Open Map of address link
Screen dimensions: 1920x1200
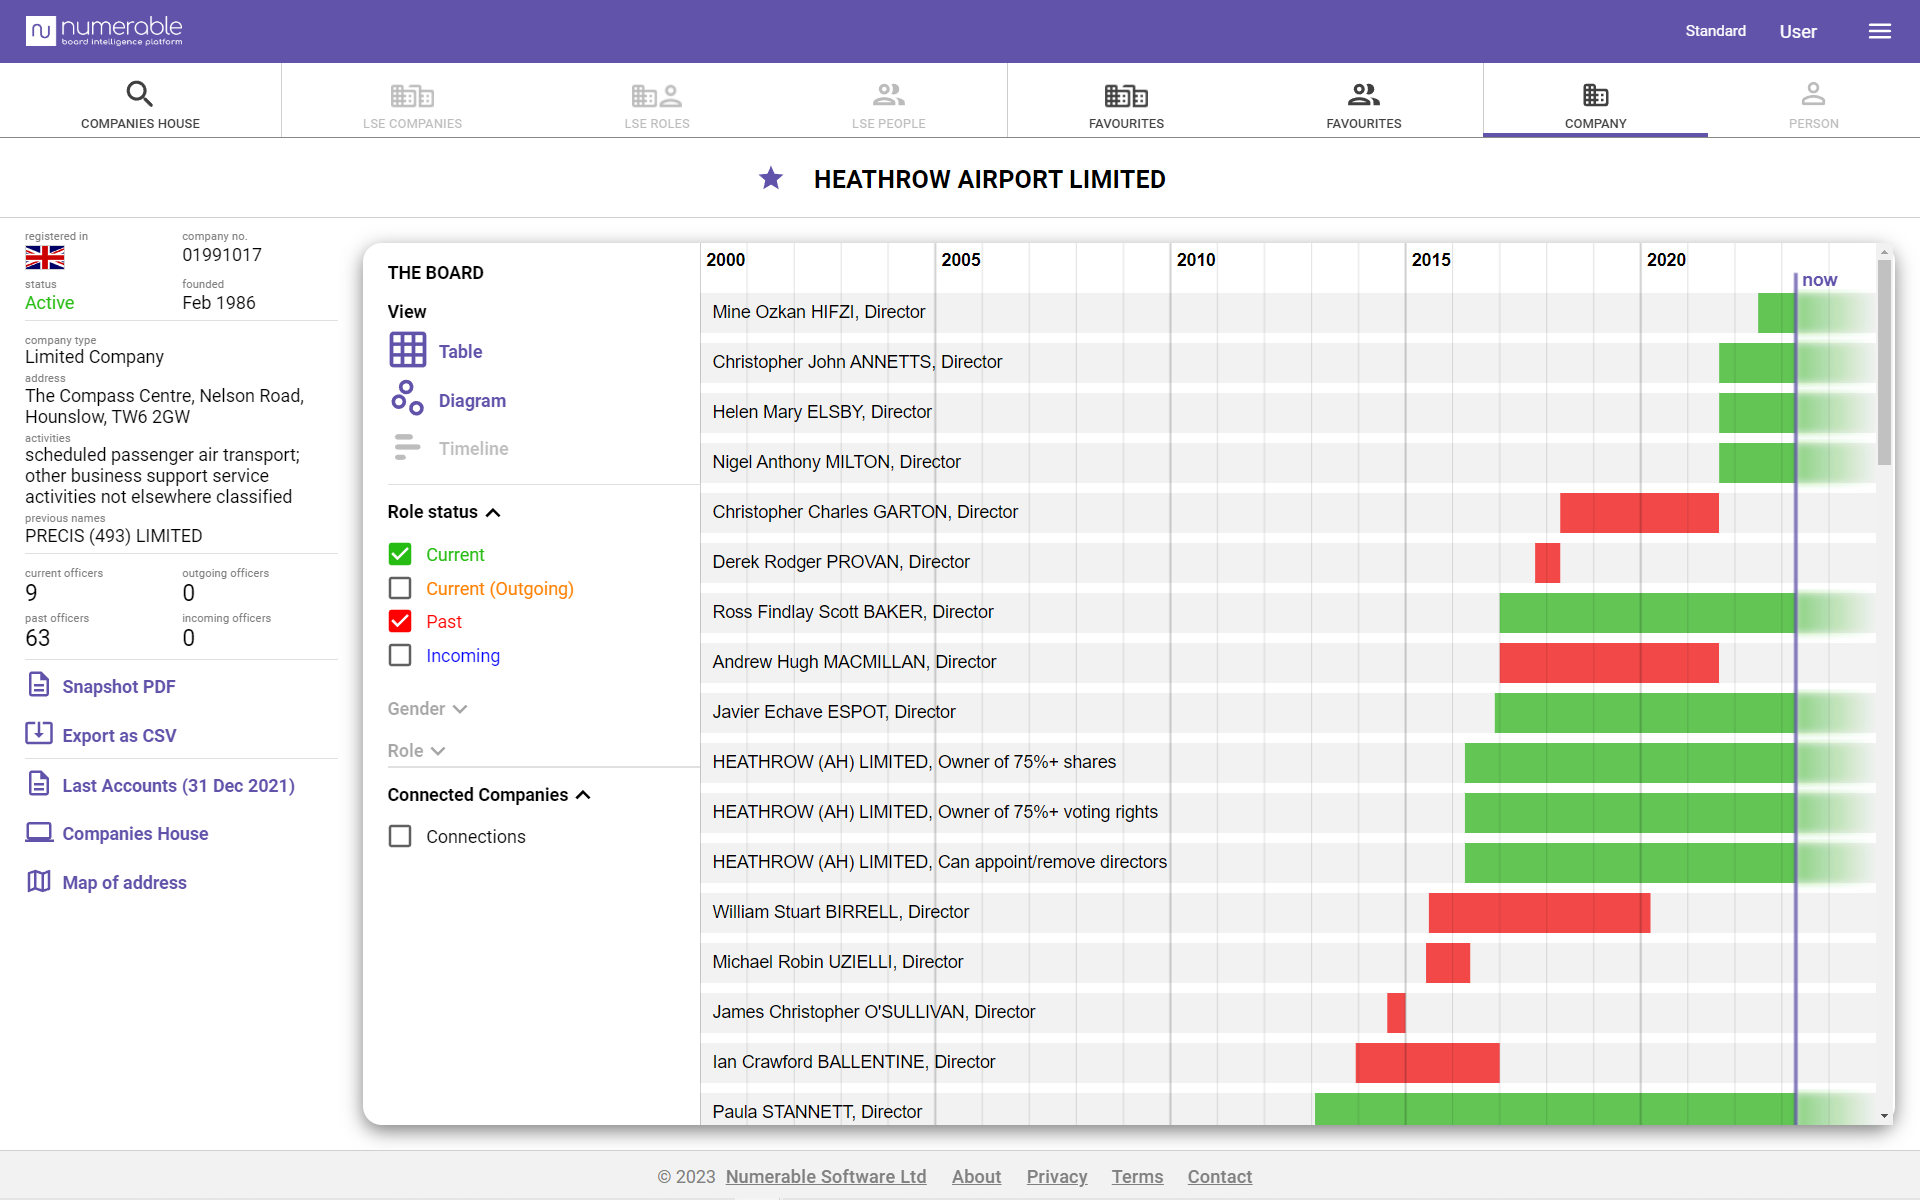(124, 883)
